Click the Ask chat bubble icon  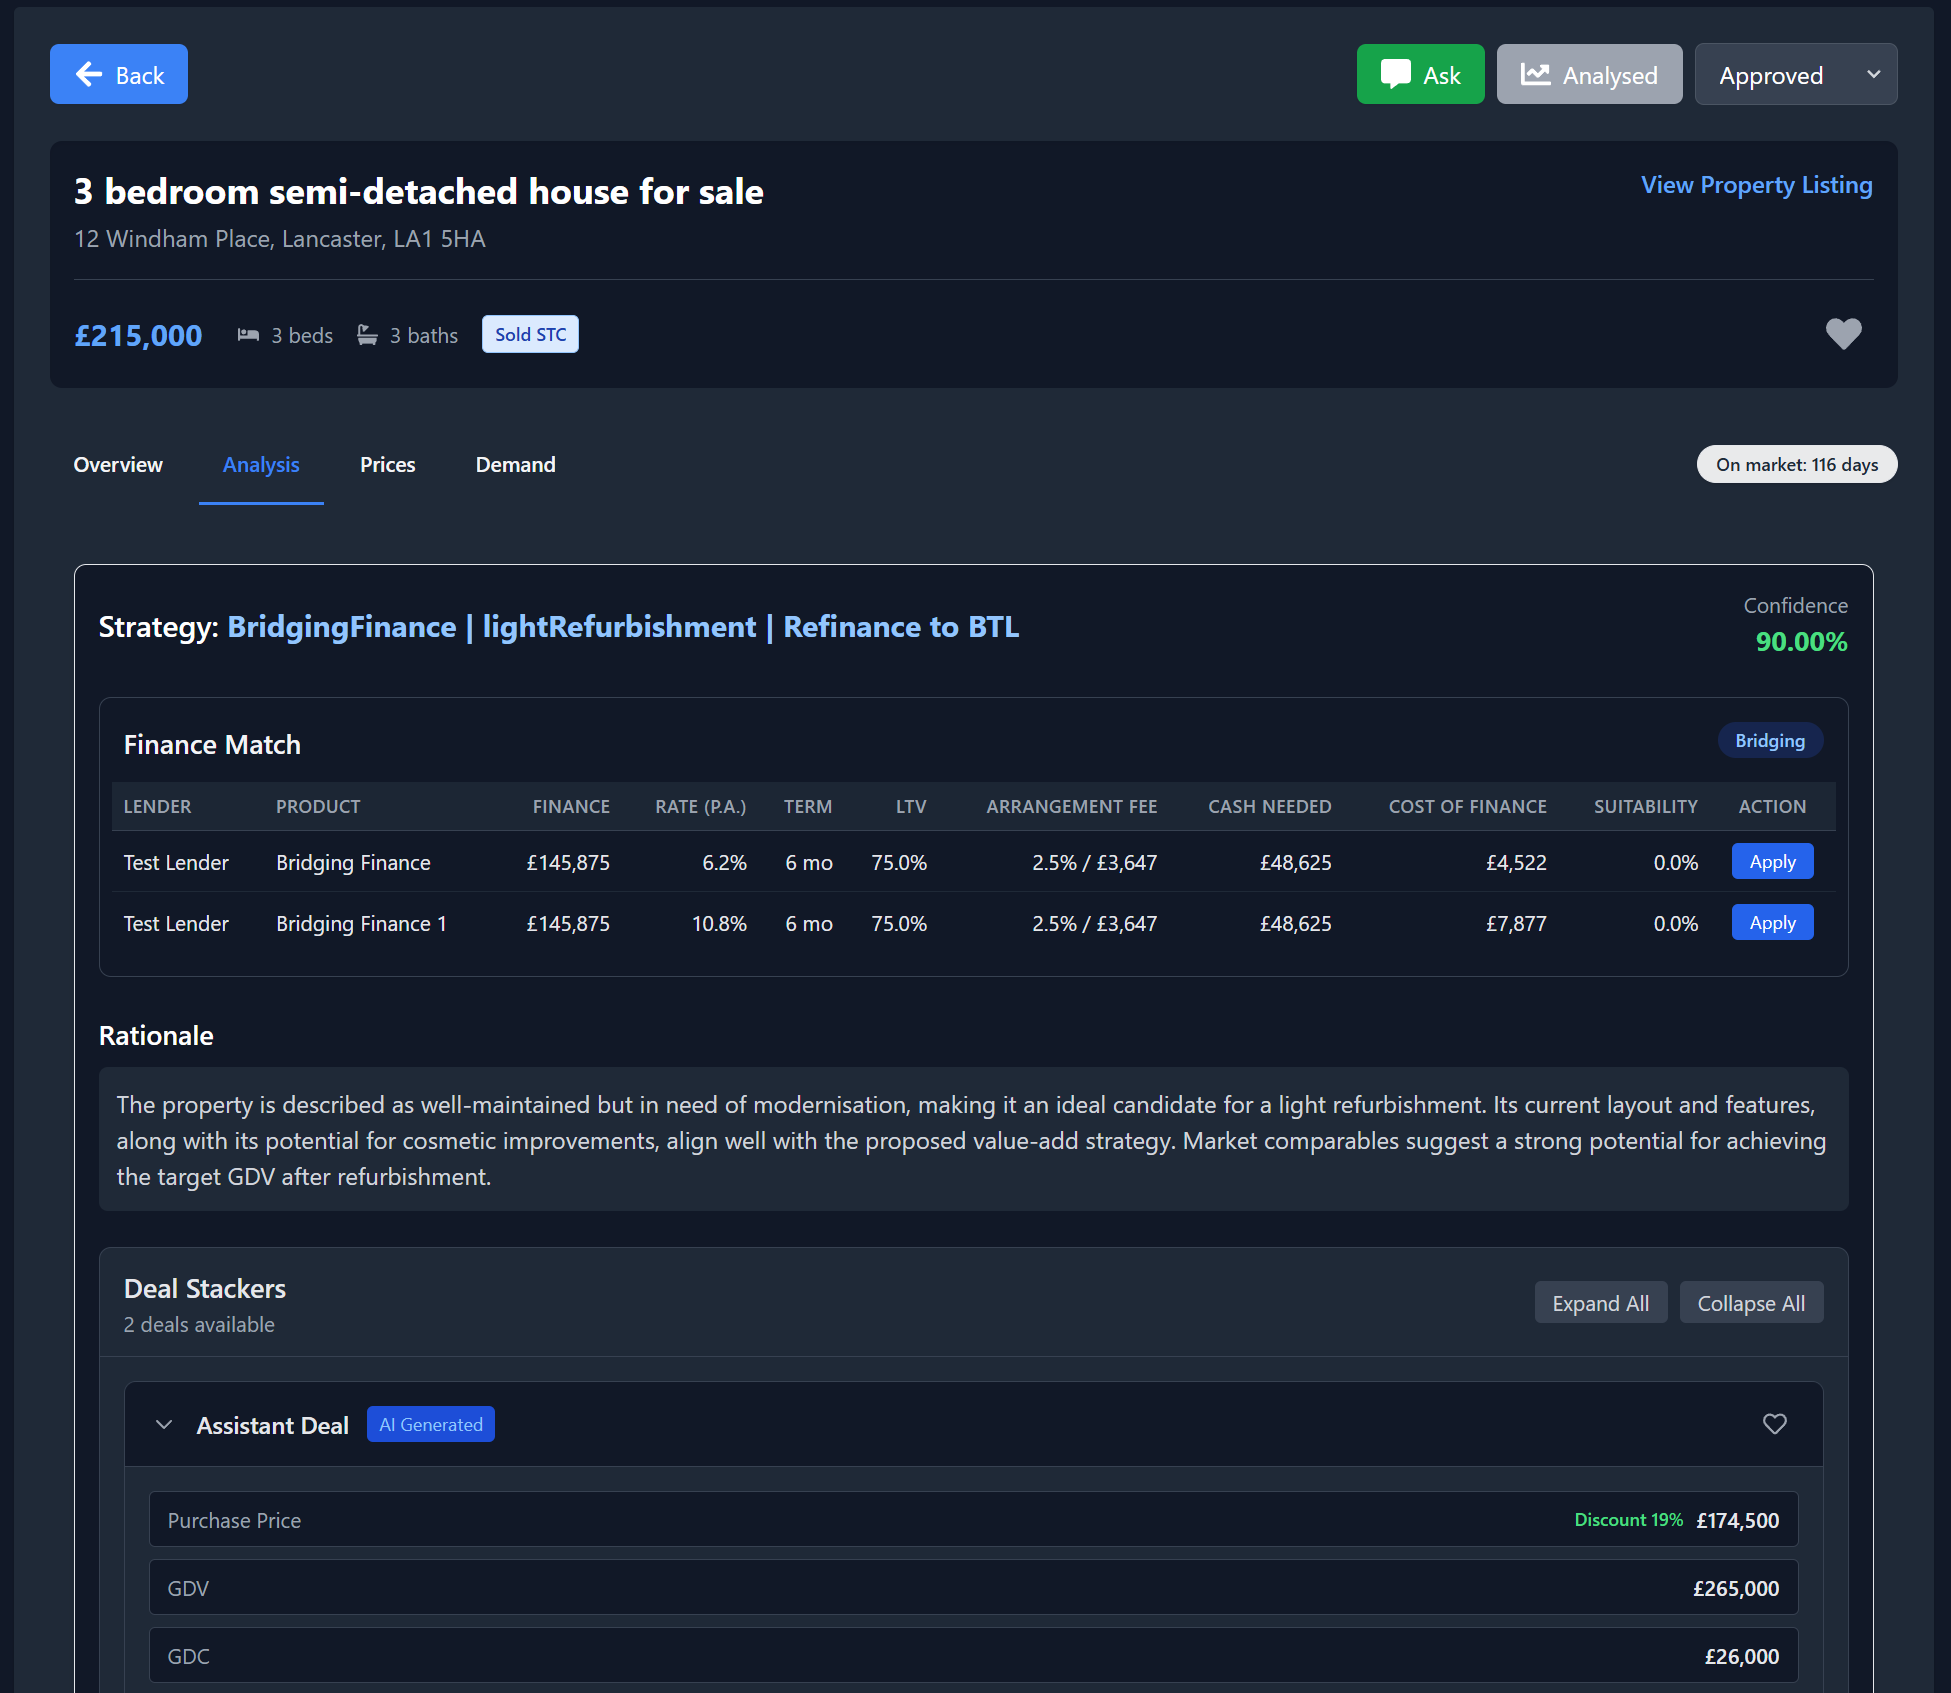click(x=1395, y=74)
